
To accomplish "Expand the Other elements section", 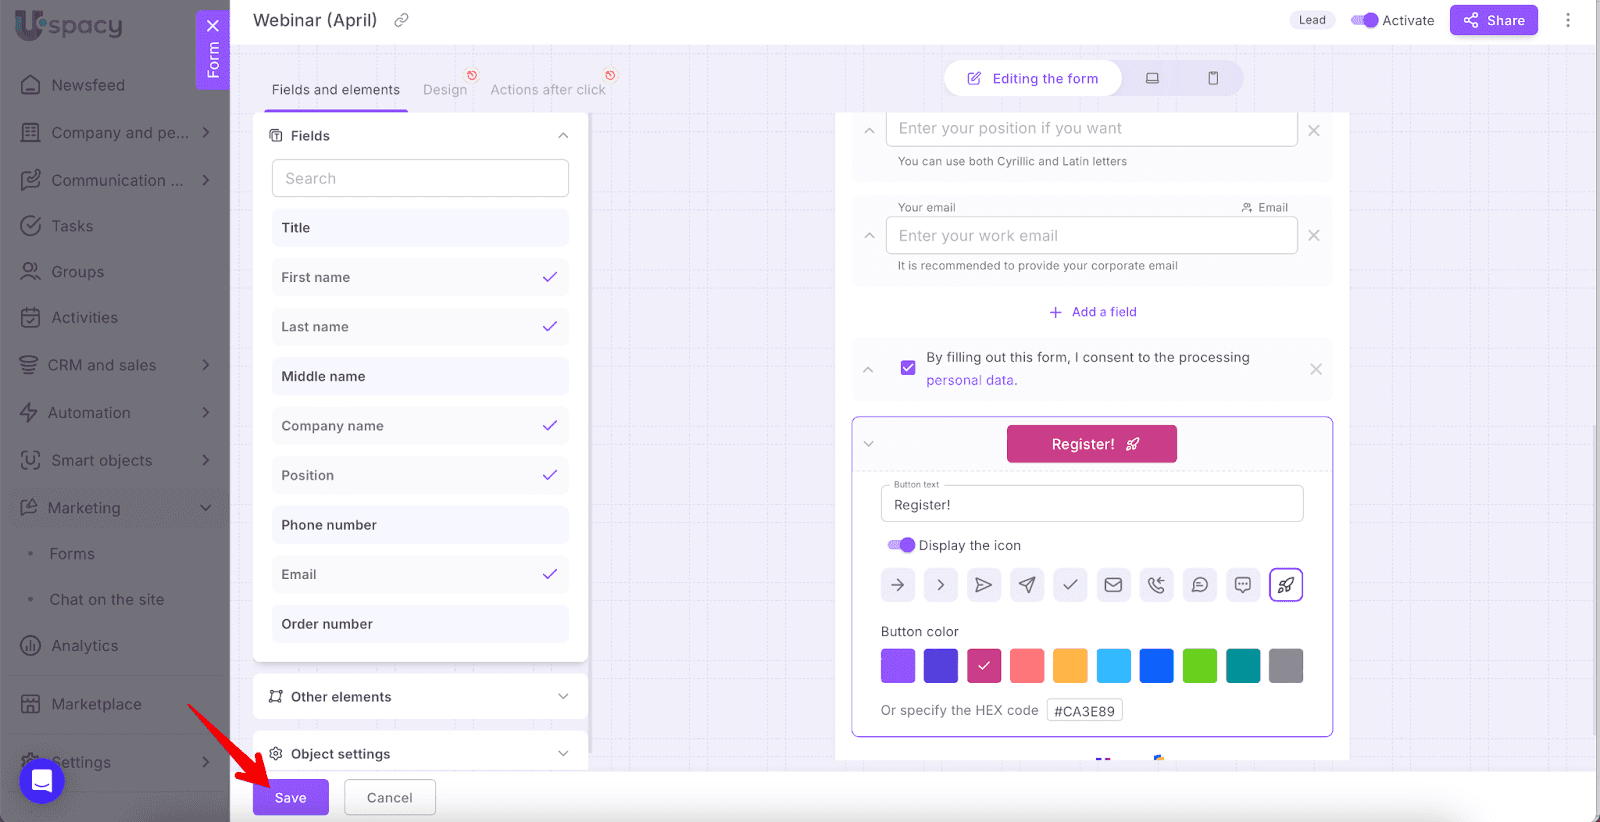I will click(420, 697).
